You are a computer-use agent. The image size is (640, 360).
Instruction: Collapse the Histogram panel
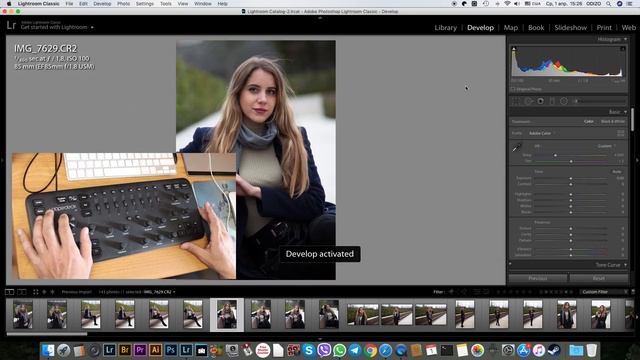(x=625, y=40)
